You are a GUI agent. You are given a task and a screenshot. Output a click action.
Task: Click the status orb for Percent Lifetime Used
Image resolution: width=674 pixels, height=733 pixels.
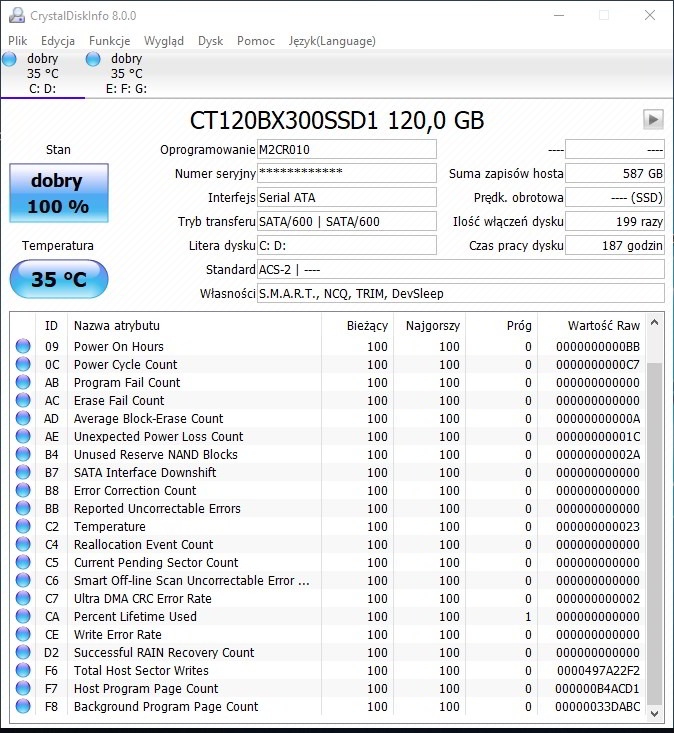(x=23, y=616)
